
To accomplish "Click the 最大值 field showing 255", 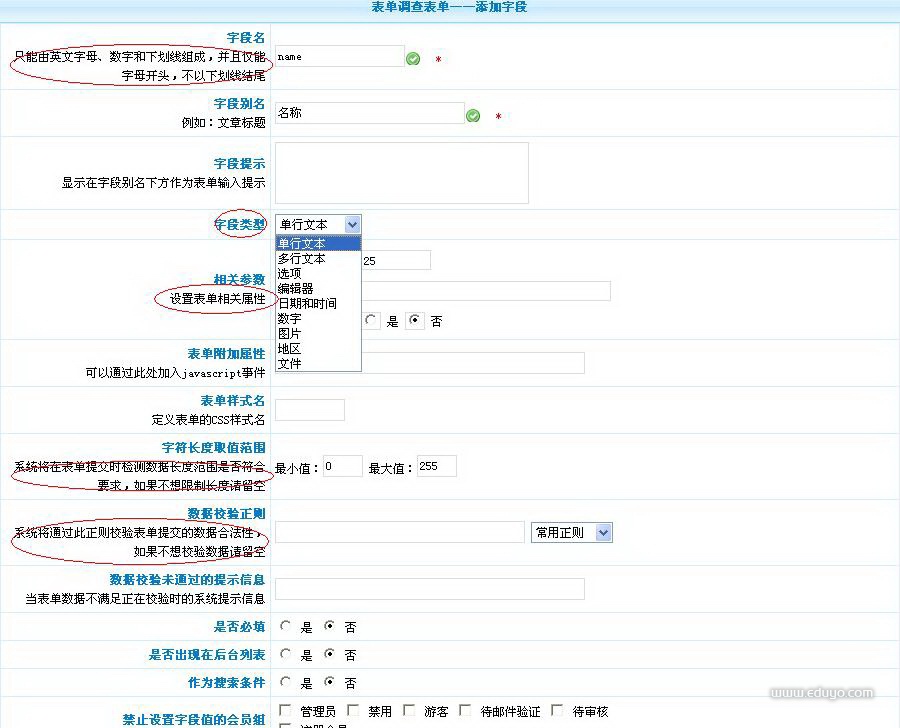I will pyautogui.click(x=436, y=467).
